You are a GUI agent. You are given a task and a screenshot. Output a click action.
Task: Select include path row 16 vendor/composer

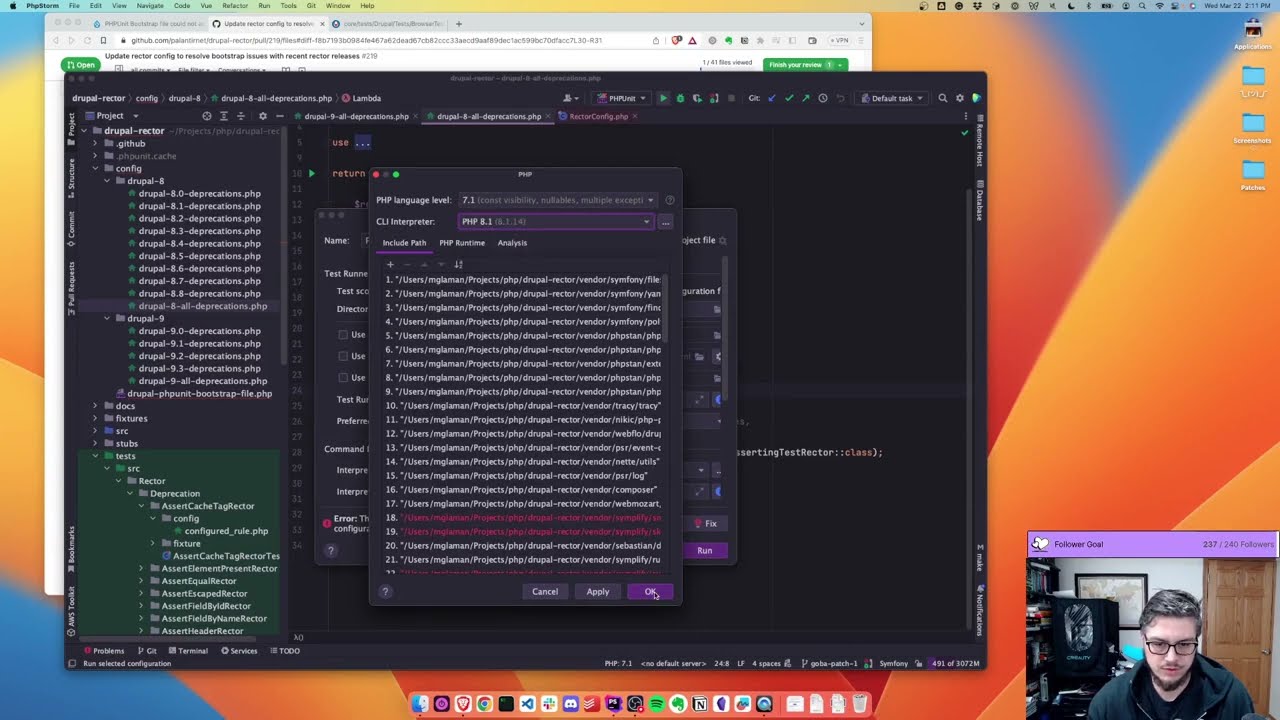[x=523, y=490]
